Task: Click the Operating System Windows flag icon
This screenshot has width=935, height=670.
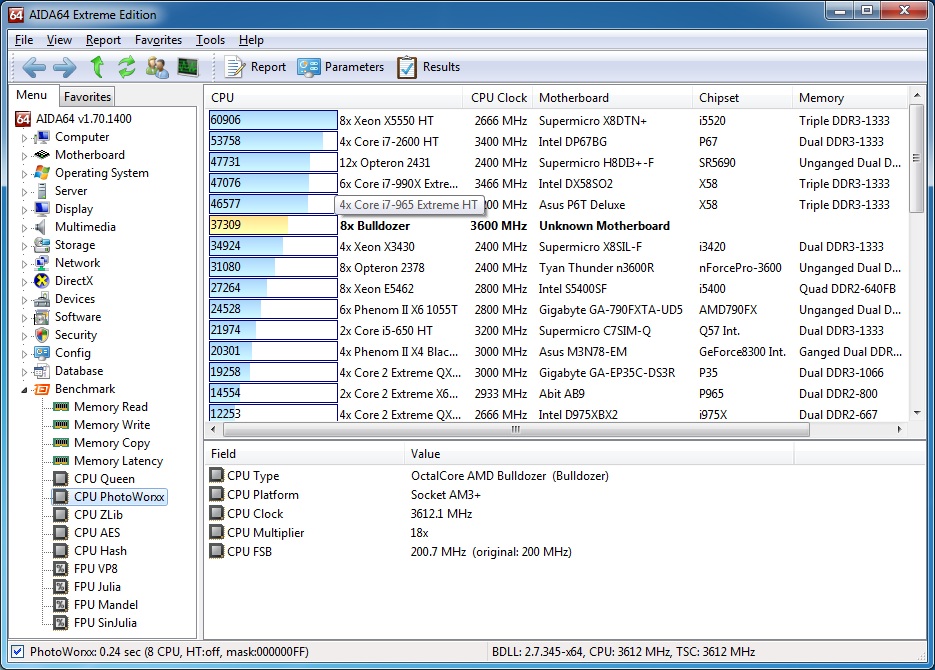Action: (x=42, y=173)
